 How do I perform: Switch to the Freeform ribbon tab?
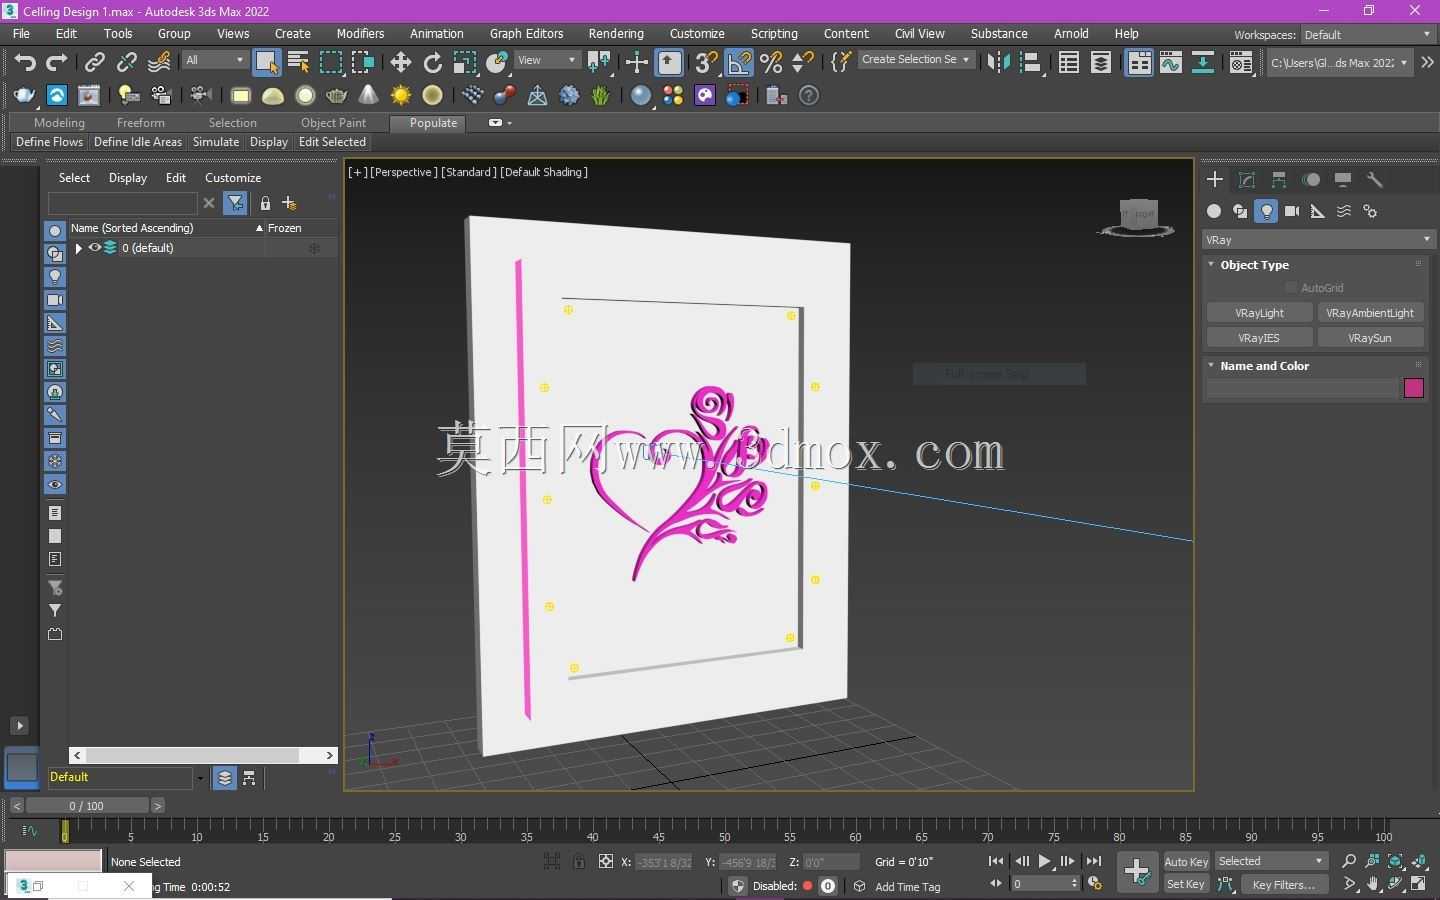(x=140, y=123)
